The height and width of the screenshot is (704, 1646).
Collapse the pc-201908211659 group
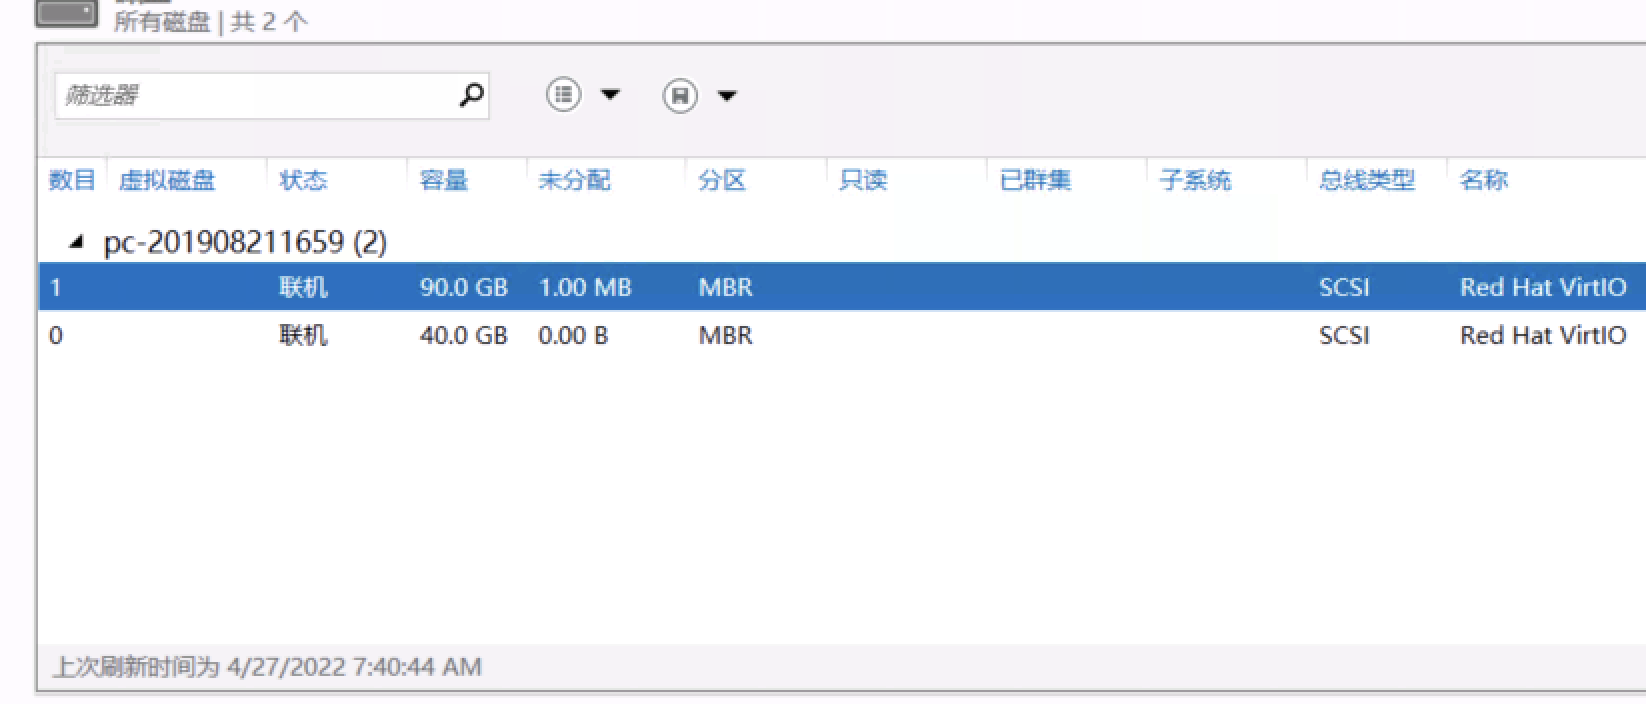click(76, 241)
